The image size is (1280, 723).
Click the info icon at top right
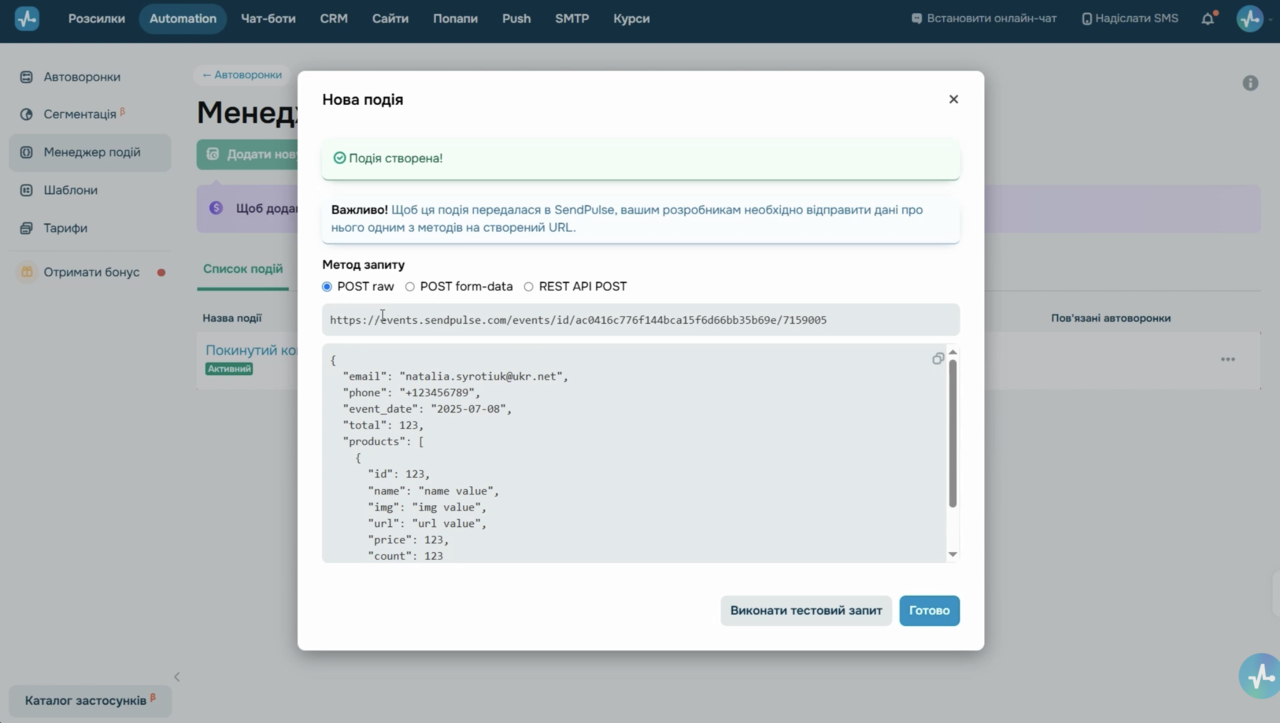[x=1250, y=83]
